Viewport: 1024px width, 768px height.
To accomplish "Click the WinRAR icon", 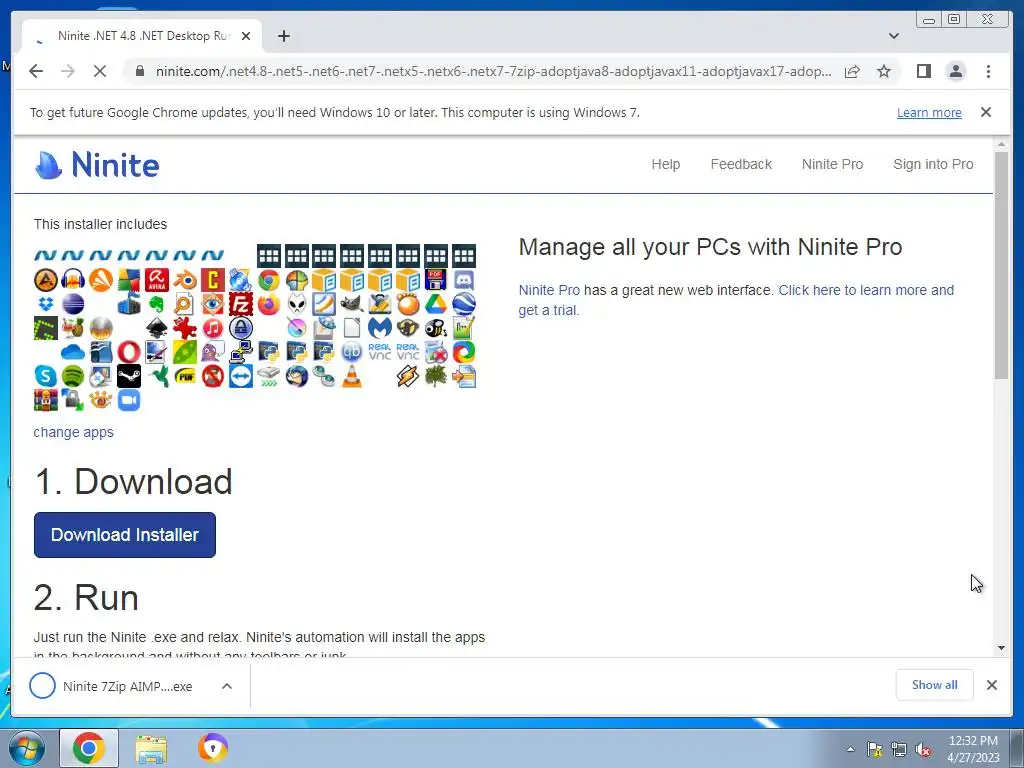I will [x=45, y=400].
